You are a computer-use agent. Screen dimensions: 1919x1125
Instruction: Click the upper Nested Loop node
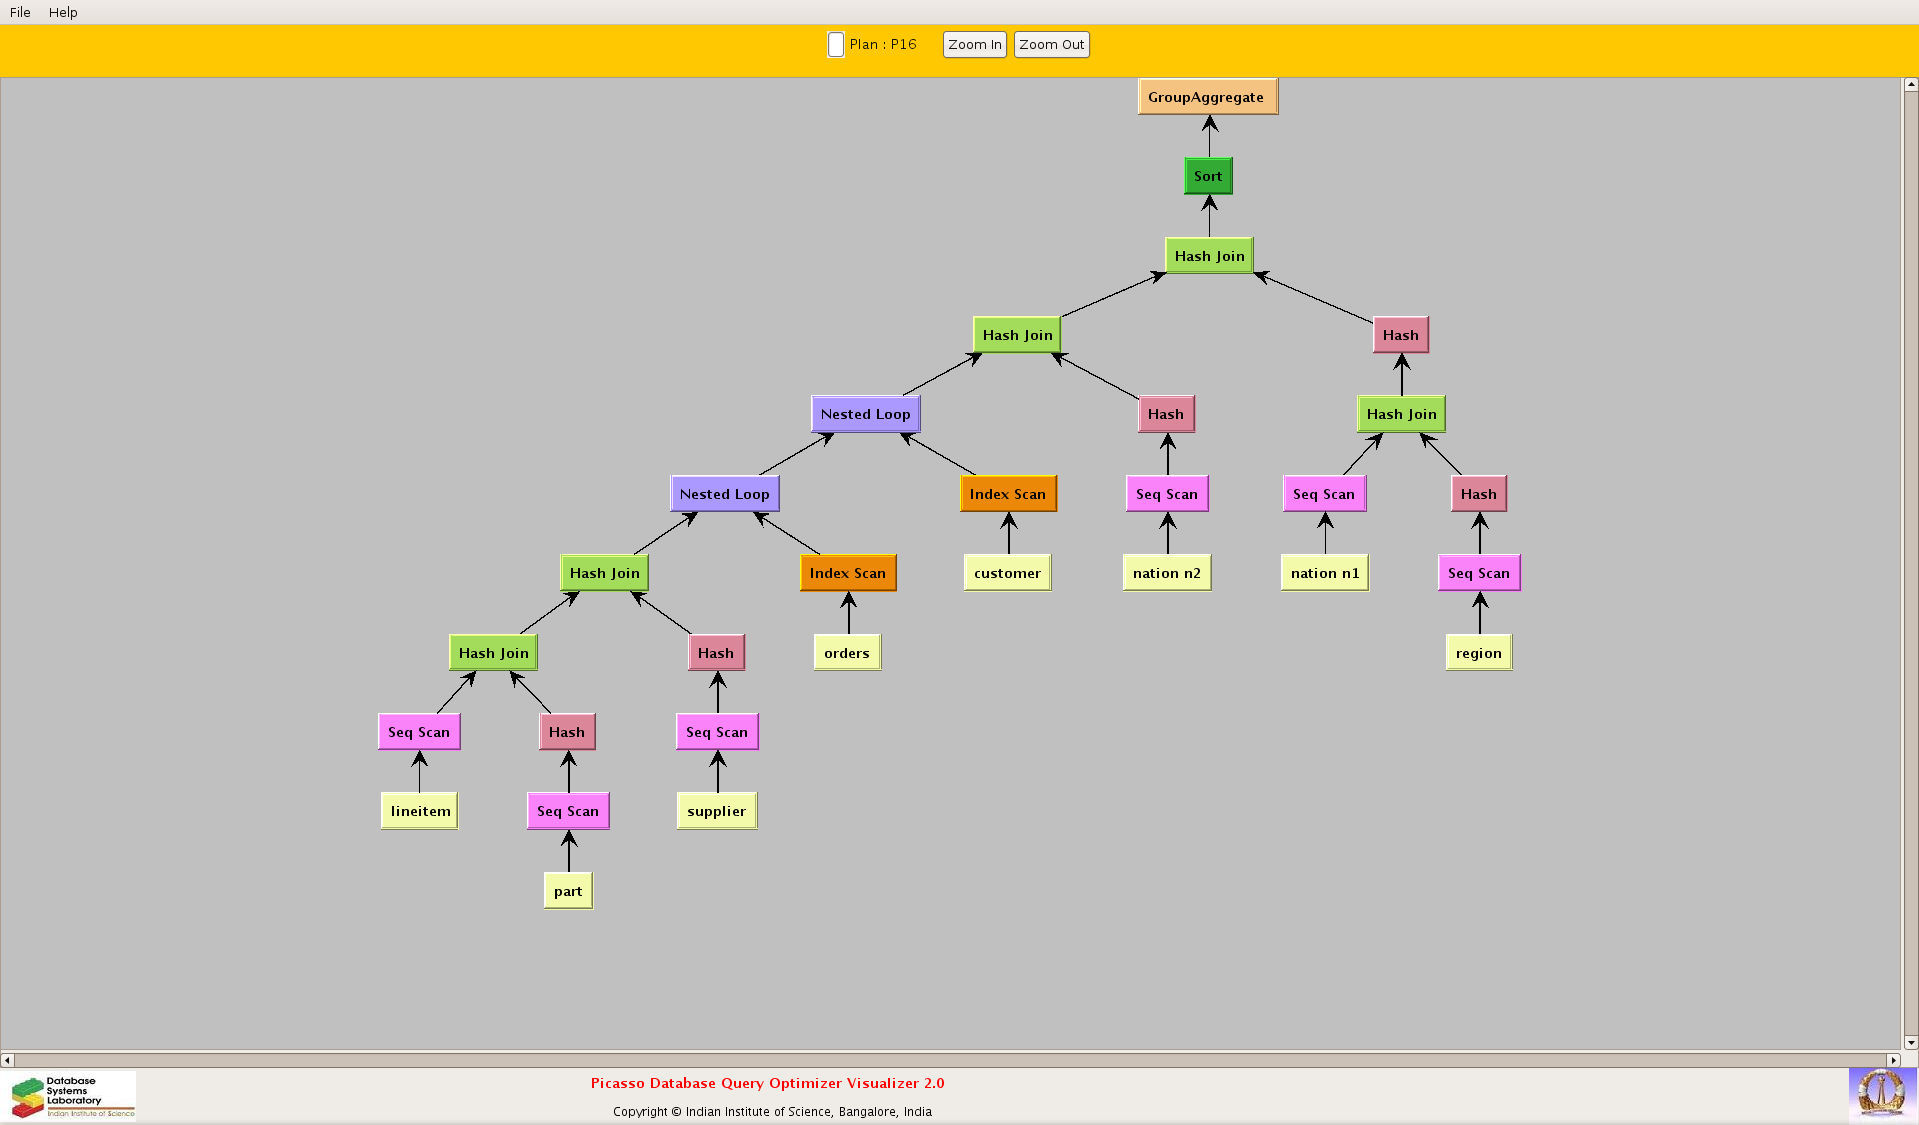(x=865, y=414)
